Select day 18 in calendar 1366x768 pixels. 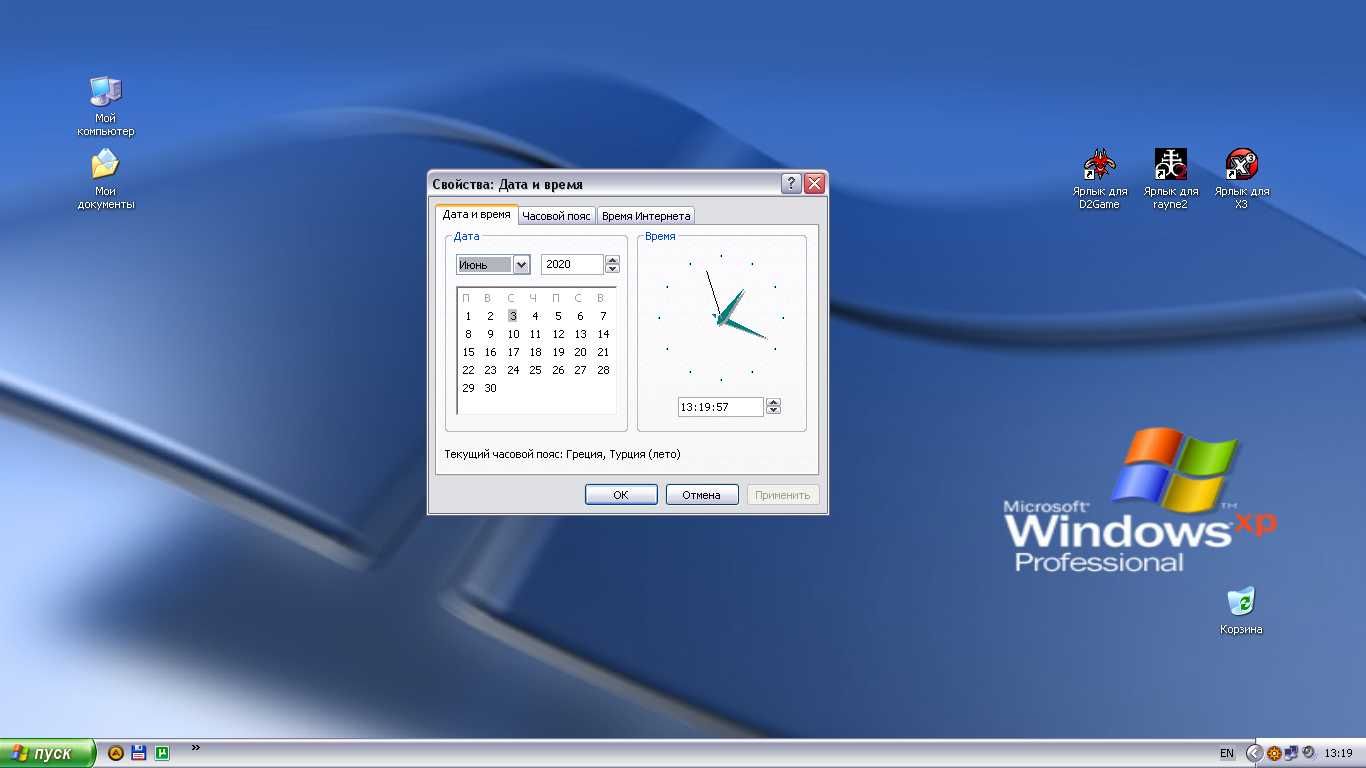pos(535,352)
